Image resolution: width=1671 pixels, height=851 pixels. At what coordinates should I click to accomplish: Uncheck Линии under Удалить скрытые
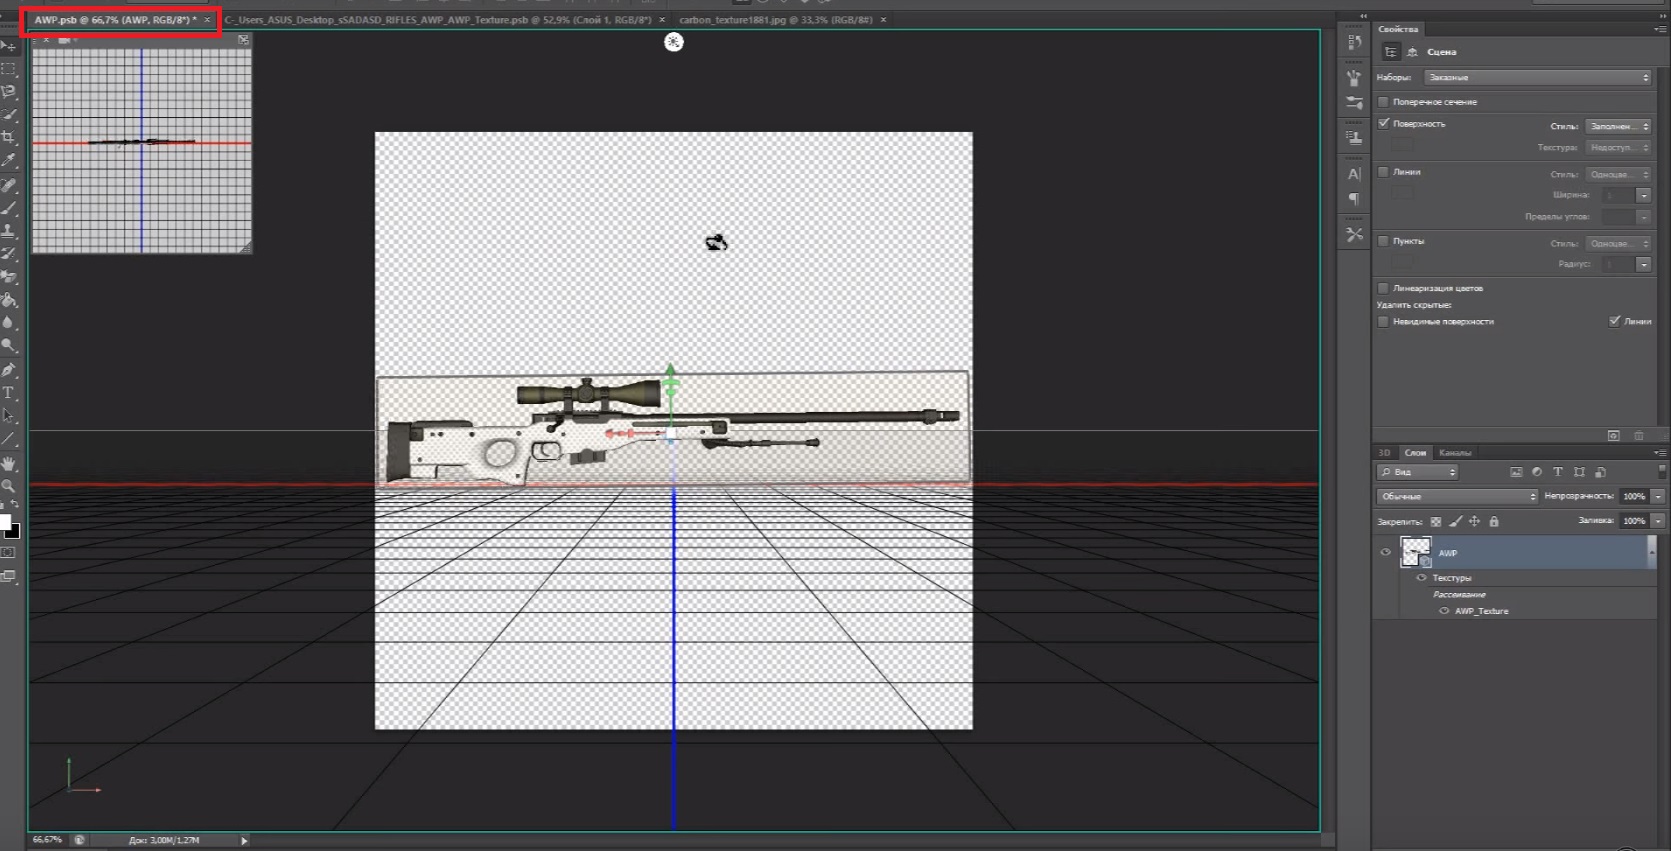[1614, 321]
